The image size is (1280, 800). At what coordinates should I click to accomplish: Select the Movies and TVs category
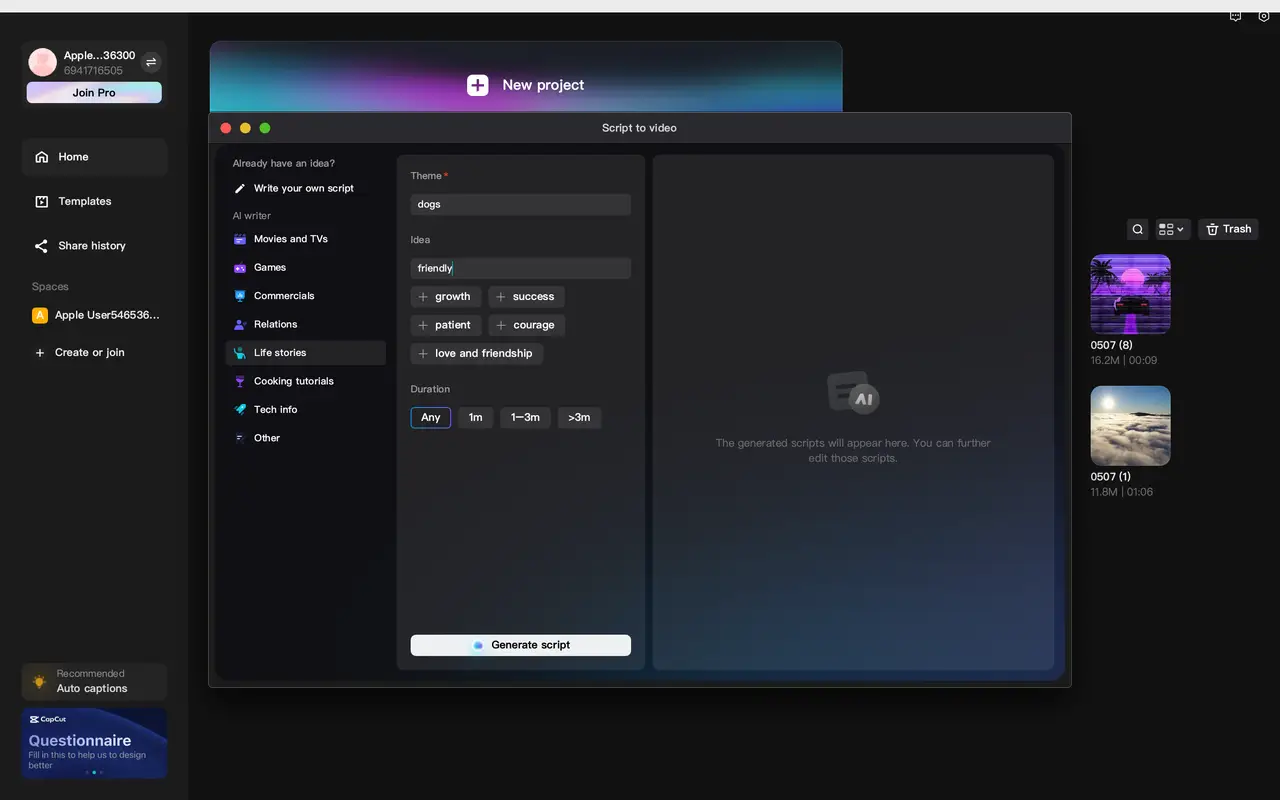305,239
